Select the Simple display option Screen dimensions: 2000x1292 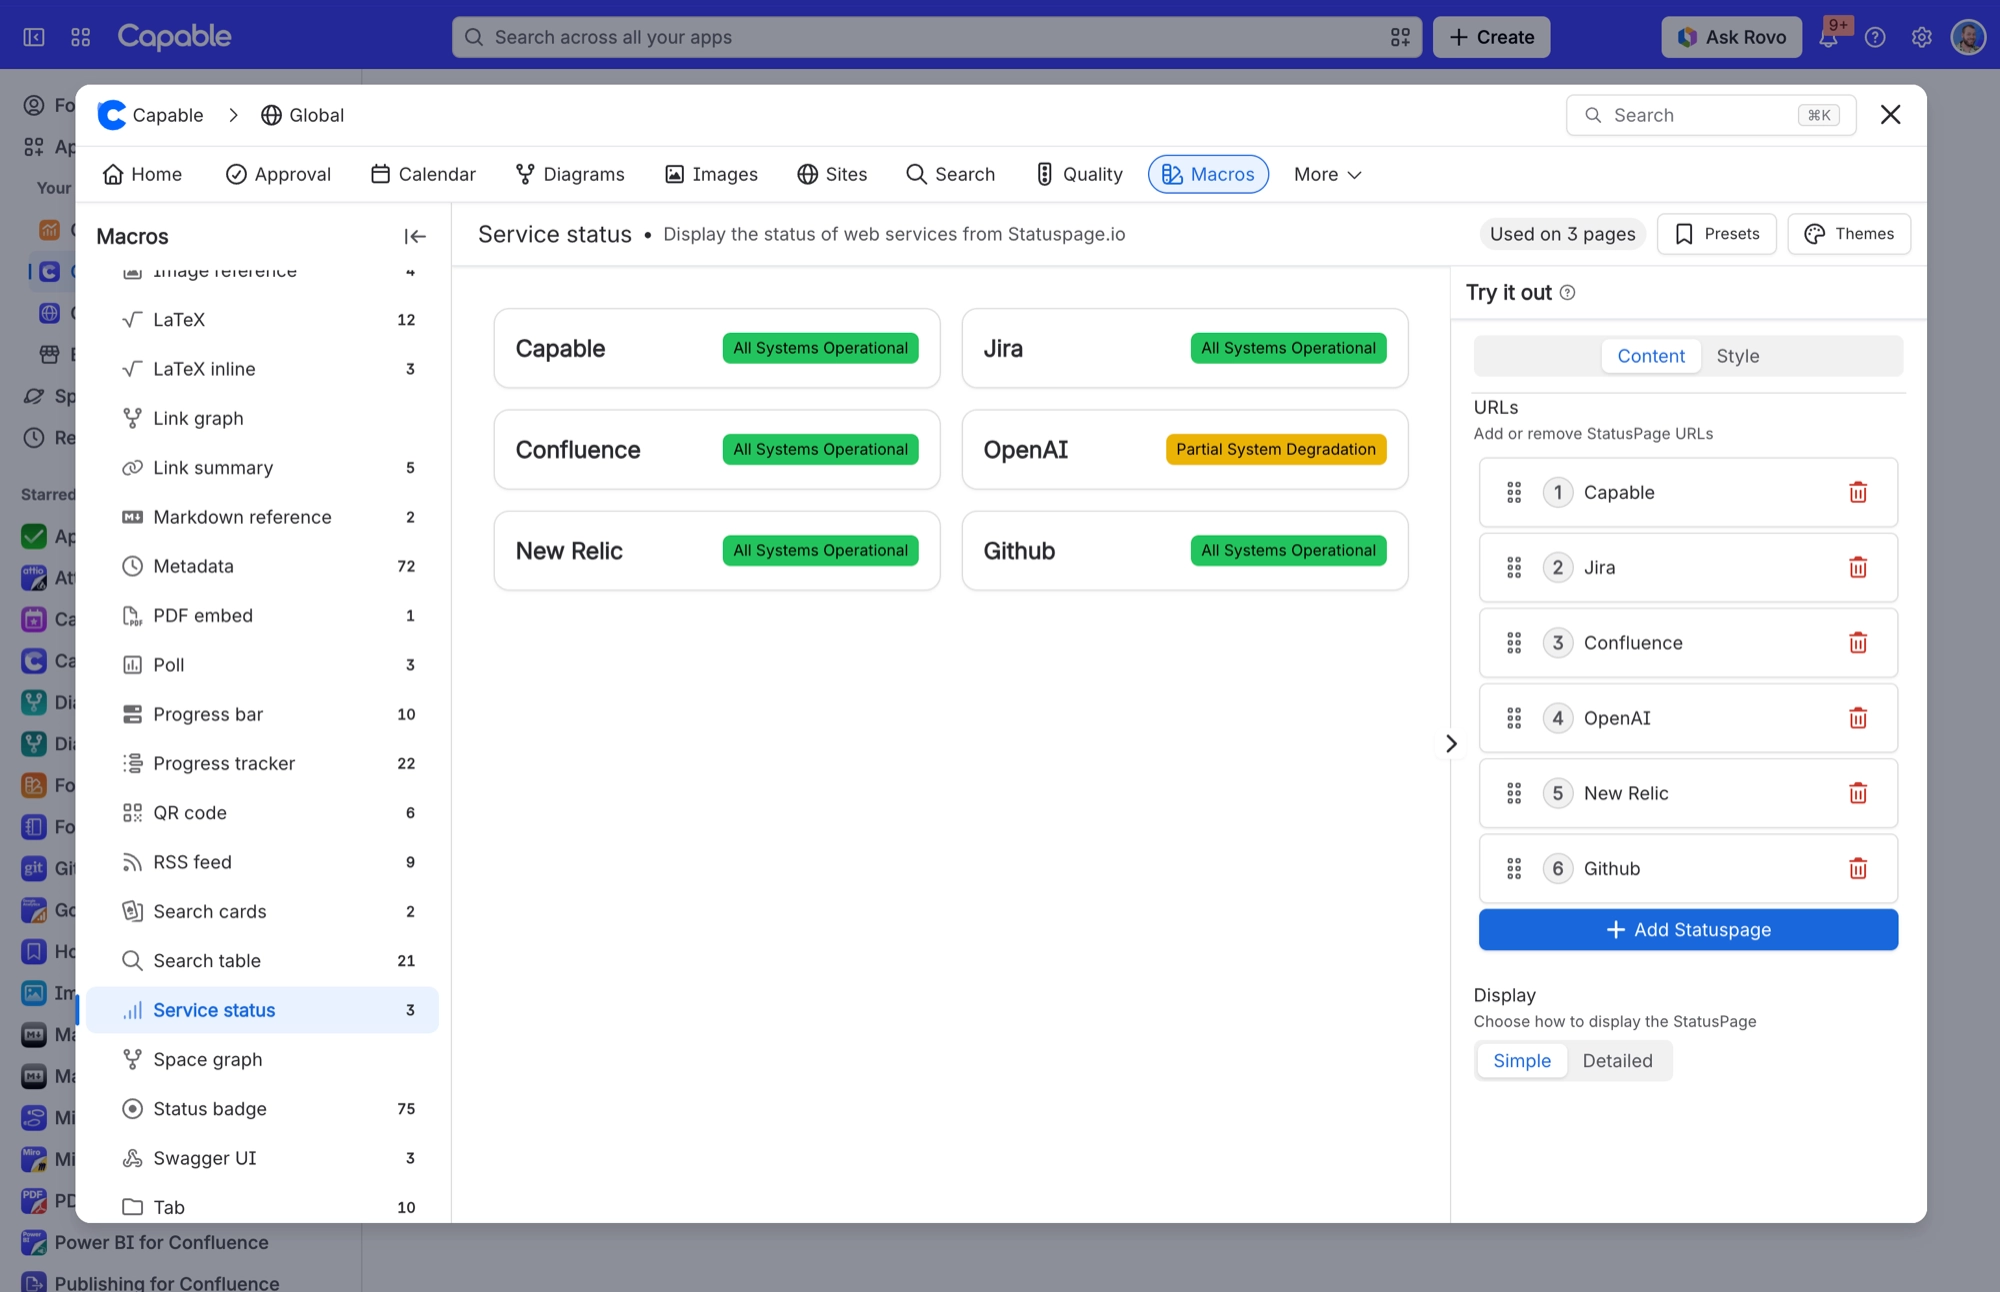point(1522,1061)
